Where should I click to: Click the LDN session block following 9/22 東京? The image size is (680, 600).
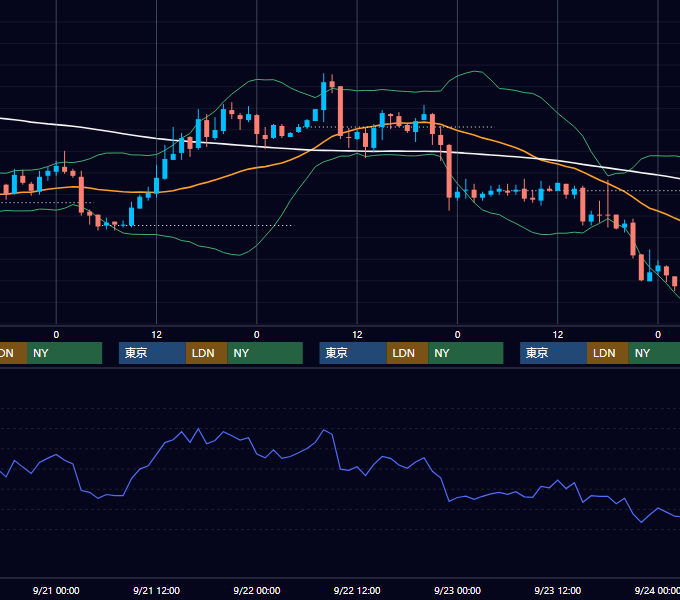(407, 353)
